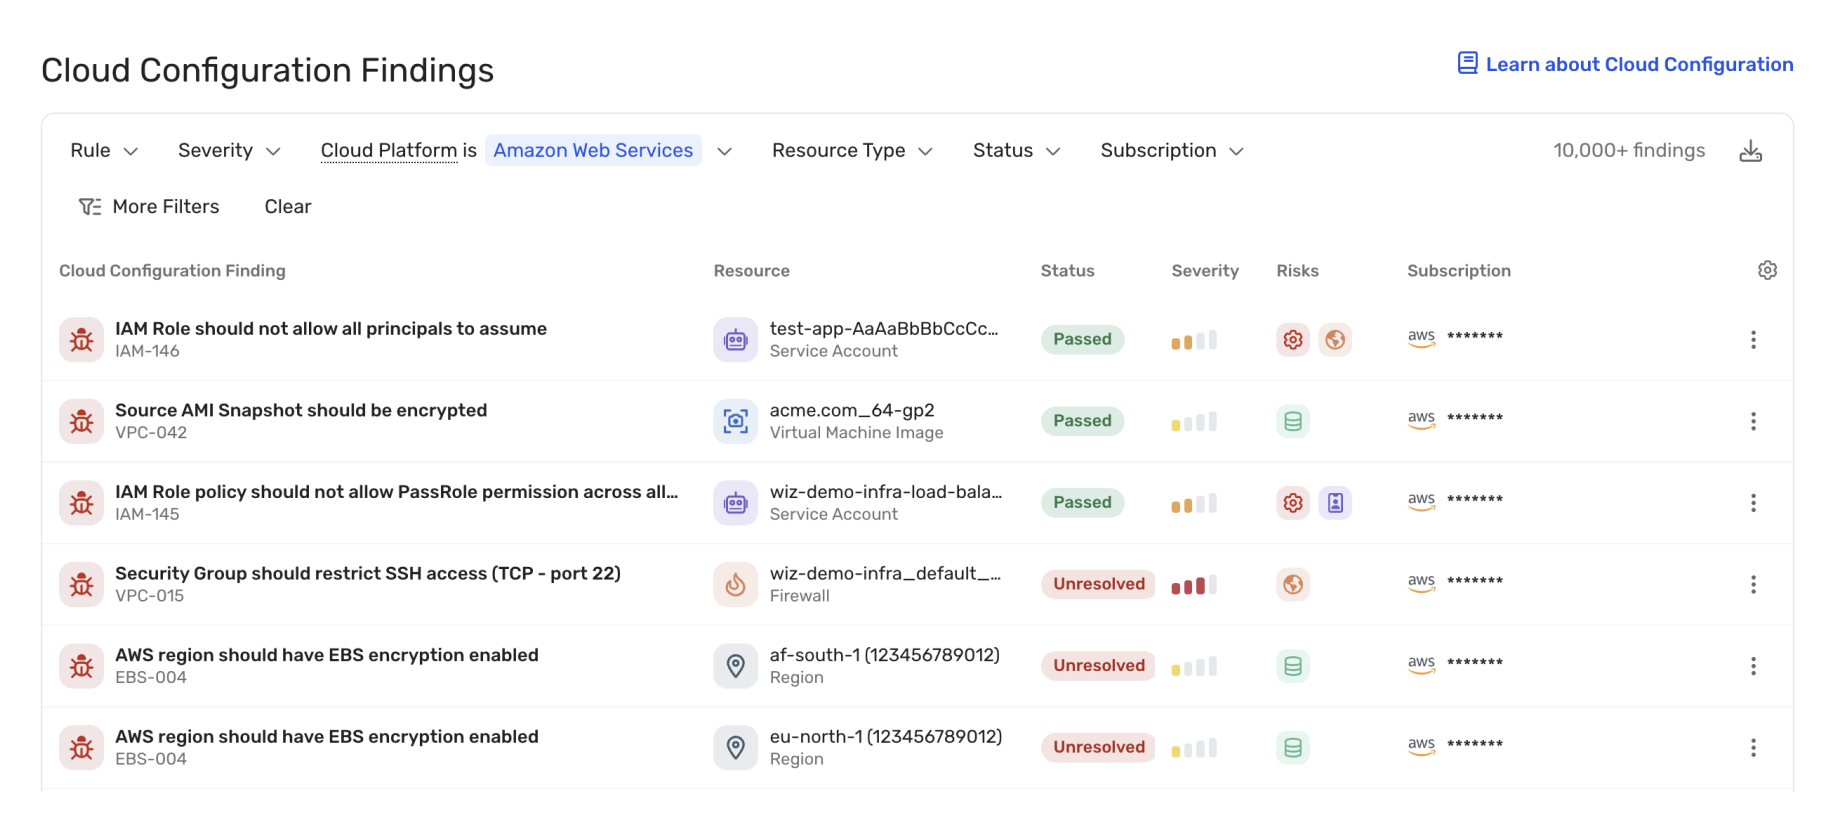
Task: Click Passed status badge in IAM-146 row
Action: 1082,340
